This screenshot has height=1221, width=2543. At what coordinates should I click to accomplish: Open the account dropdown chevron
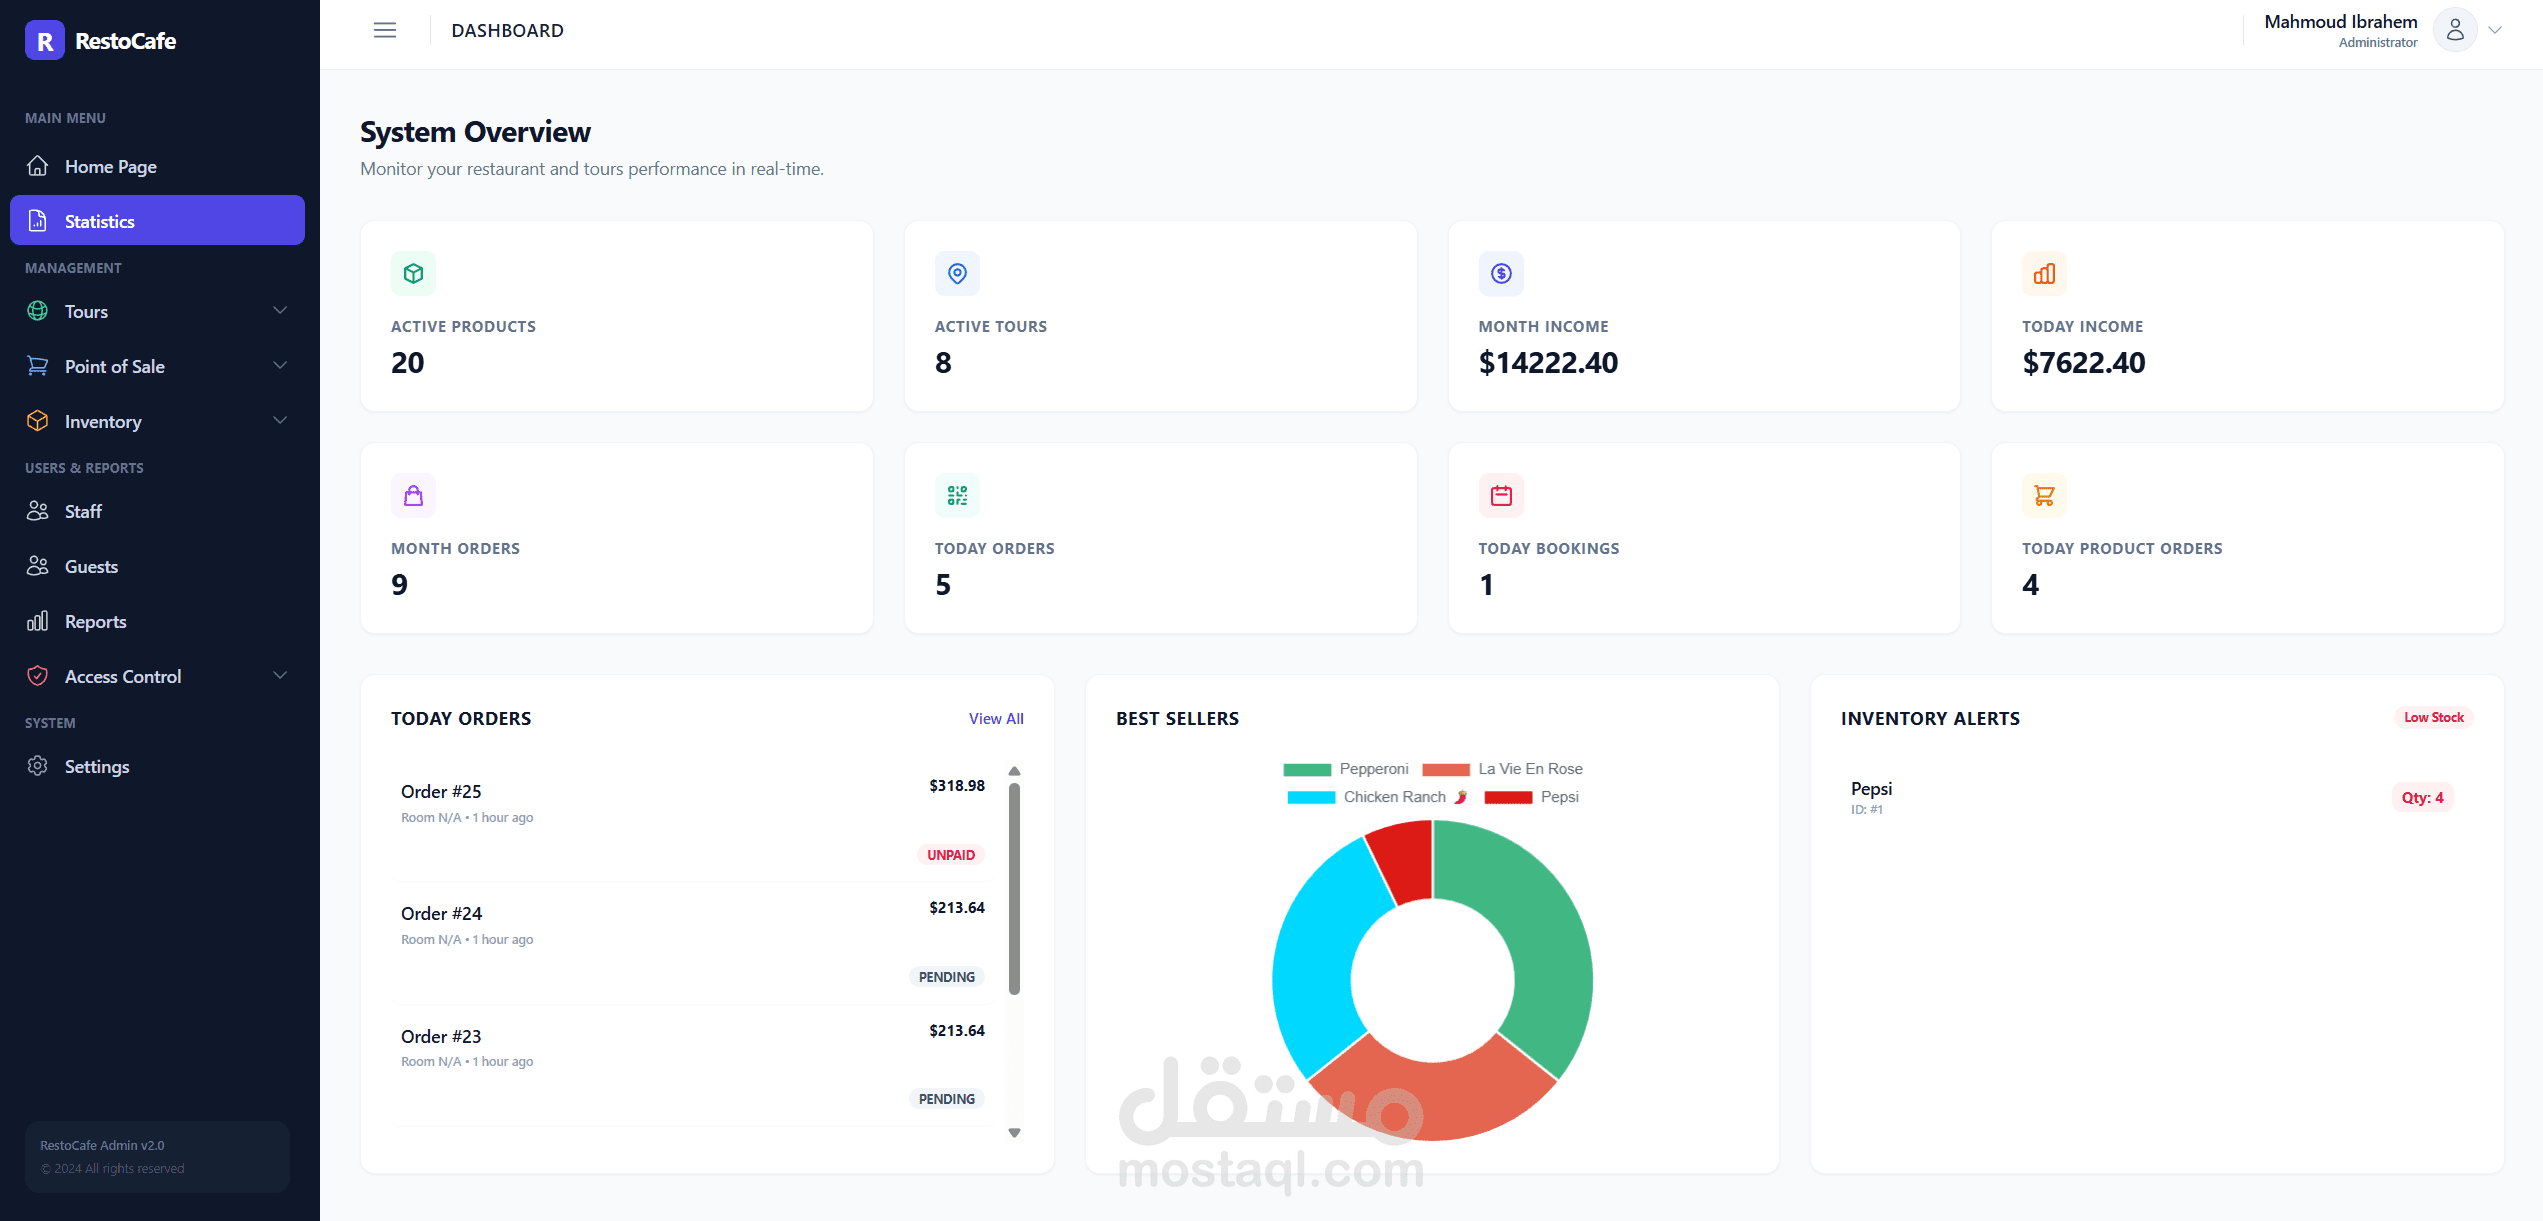[x=2495, y=30]
